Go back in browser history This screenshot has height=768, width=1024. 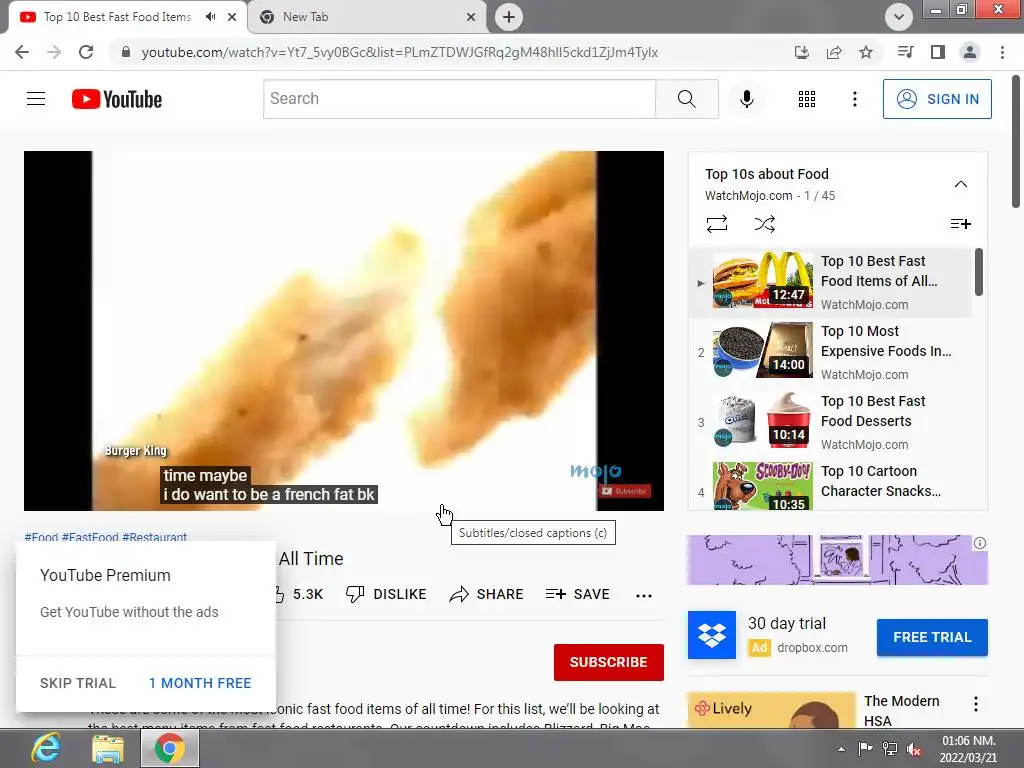22,52
